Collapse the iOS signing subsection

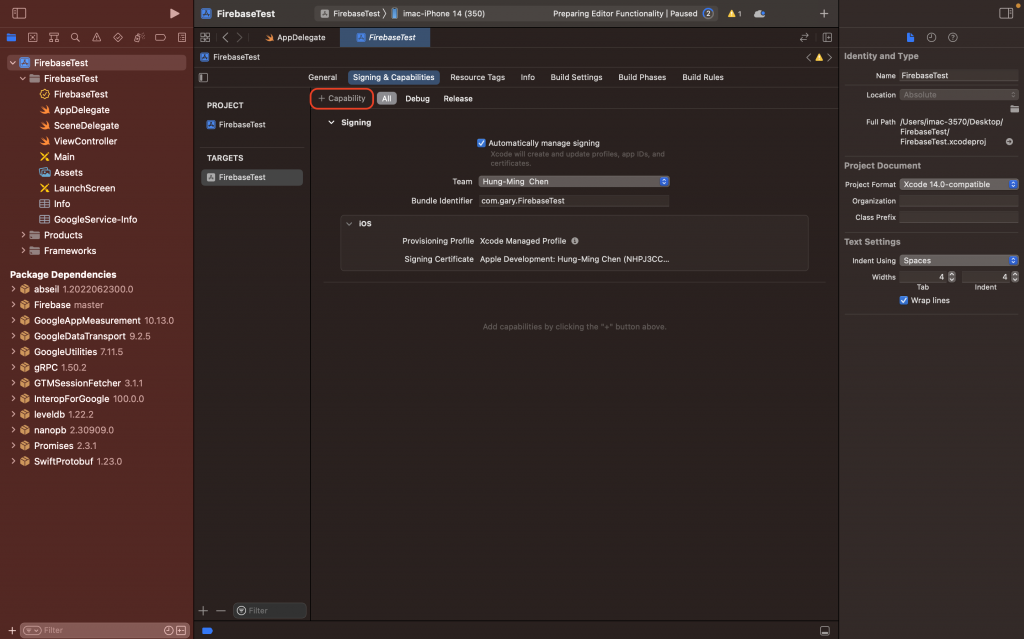(x=349, y=223)
